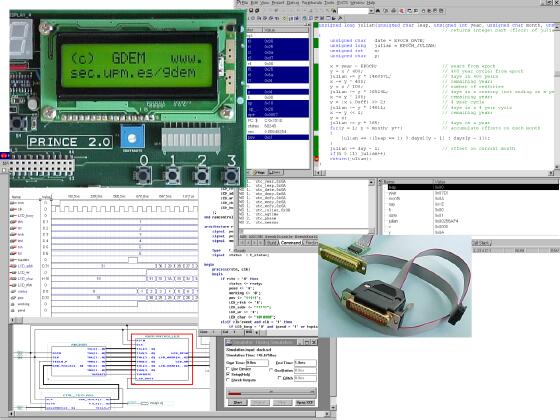The height and width of the screenshot is (420, 560).
Task: Click the output window scroll-up arrow
Action: [371, 183]
